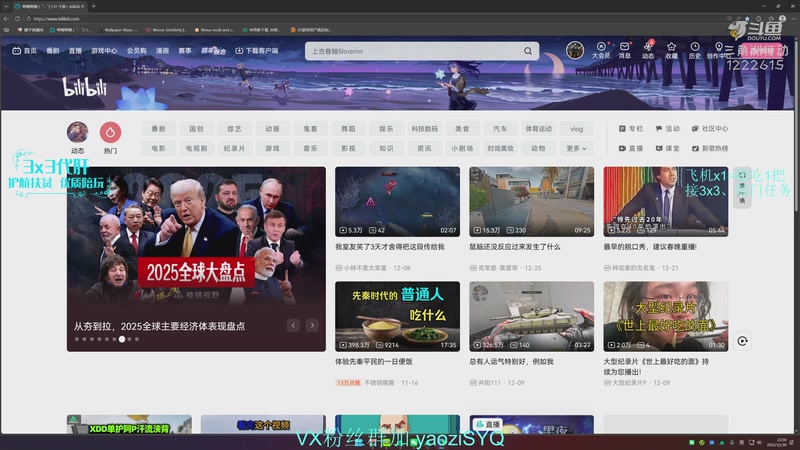Select the last carousel dot
800x450 pixels.
(137, 339)
